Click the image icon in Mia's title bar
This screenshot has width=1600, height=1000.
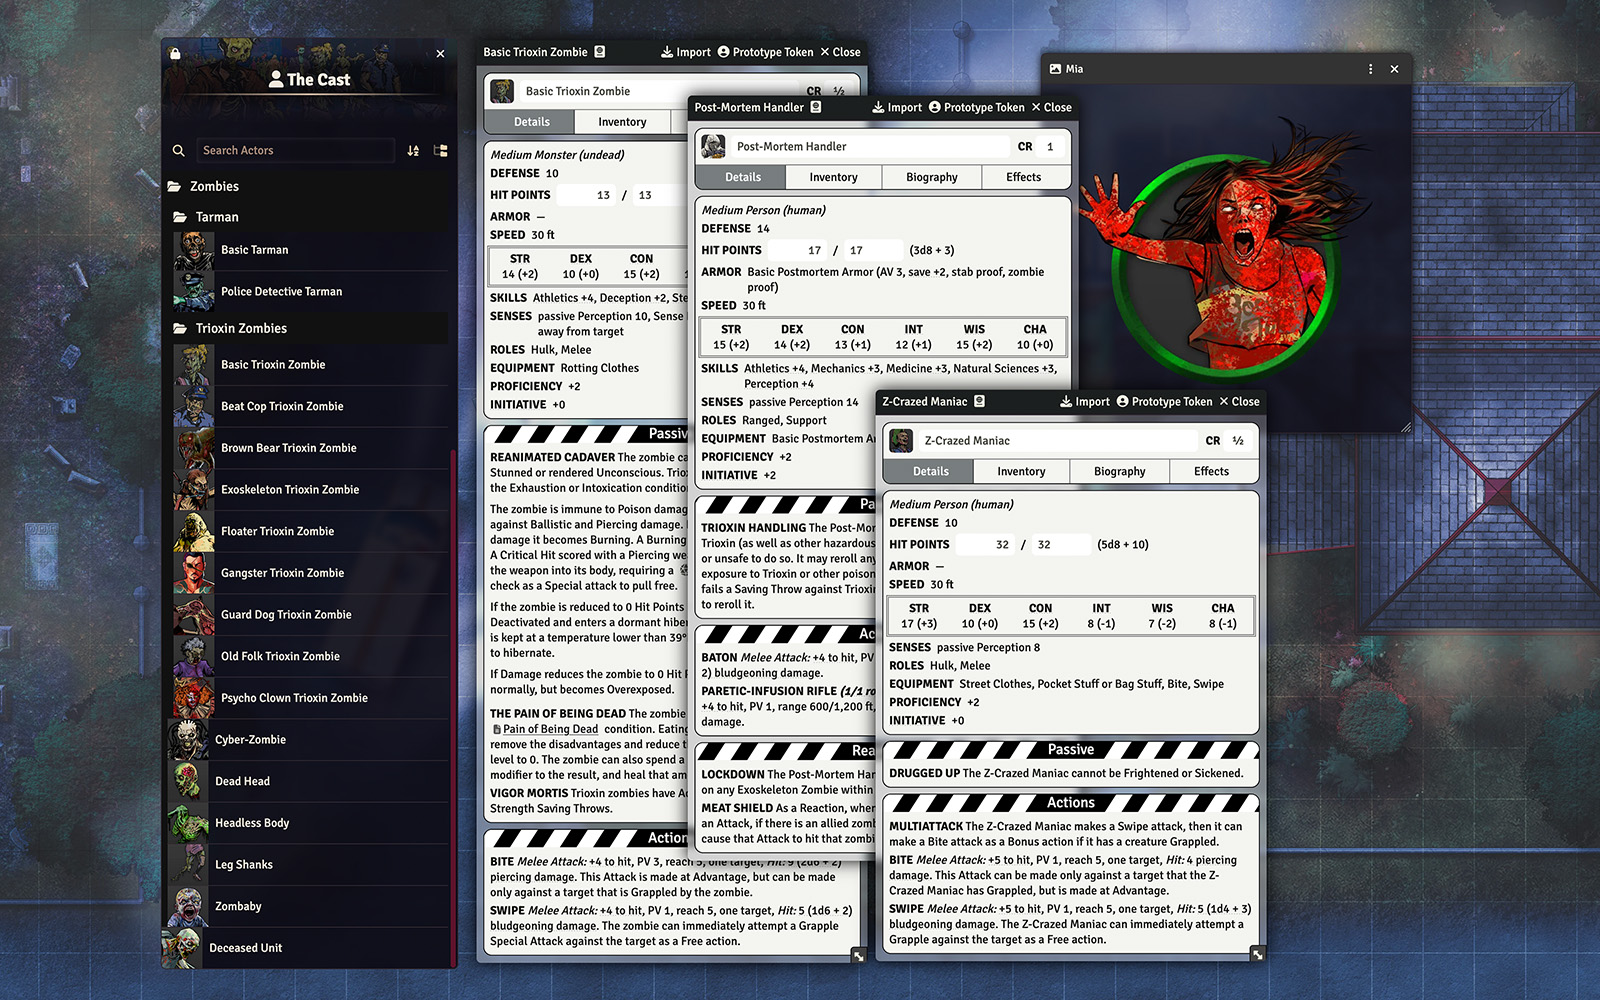point(1057,69)
